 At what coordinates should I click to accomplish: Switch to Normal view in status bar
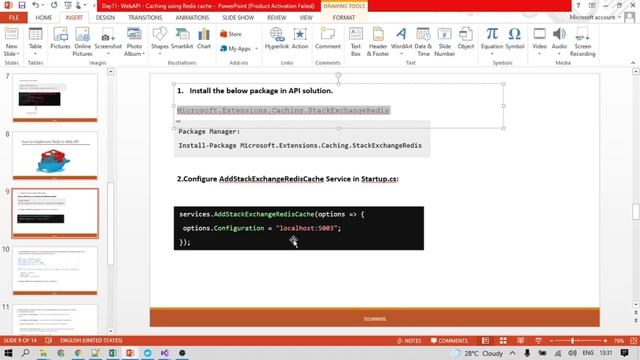485,340
